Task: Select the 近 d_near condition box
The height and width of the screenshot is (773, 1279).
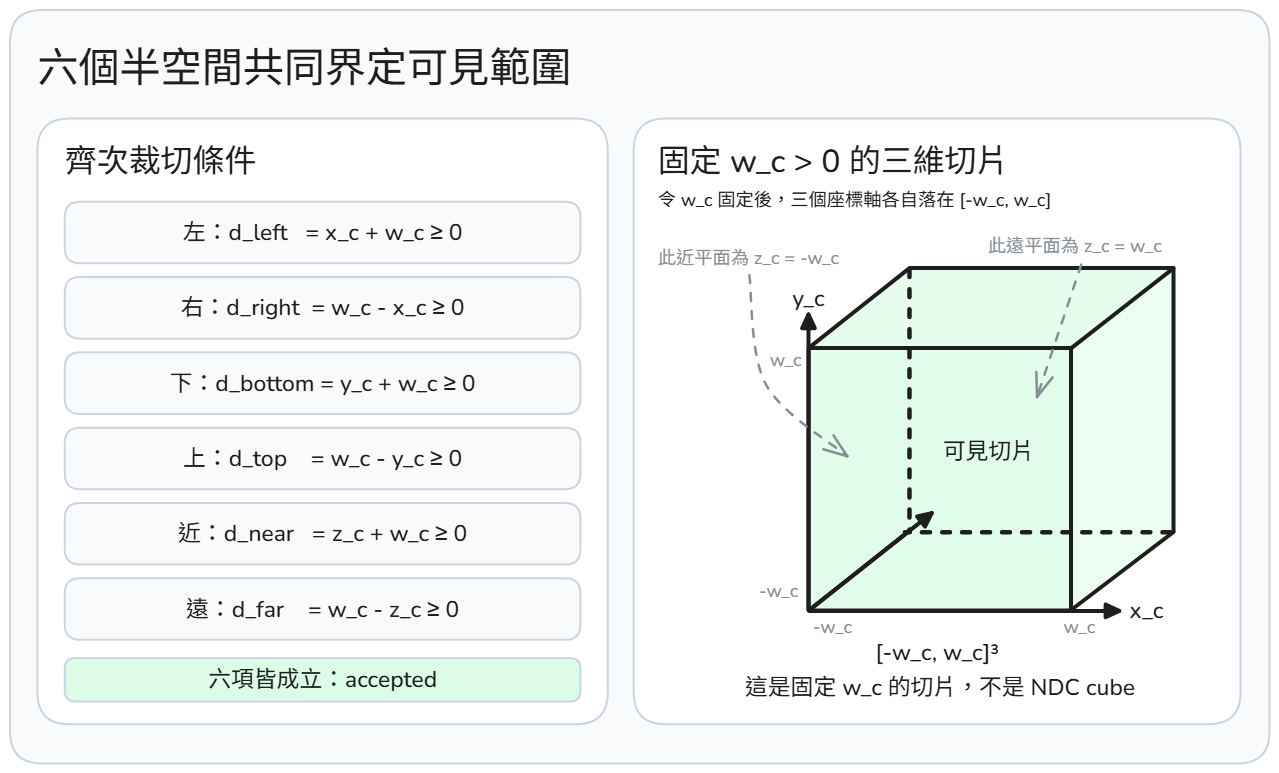Action: (322, 534)
